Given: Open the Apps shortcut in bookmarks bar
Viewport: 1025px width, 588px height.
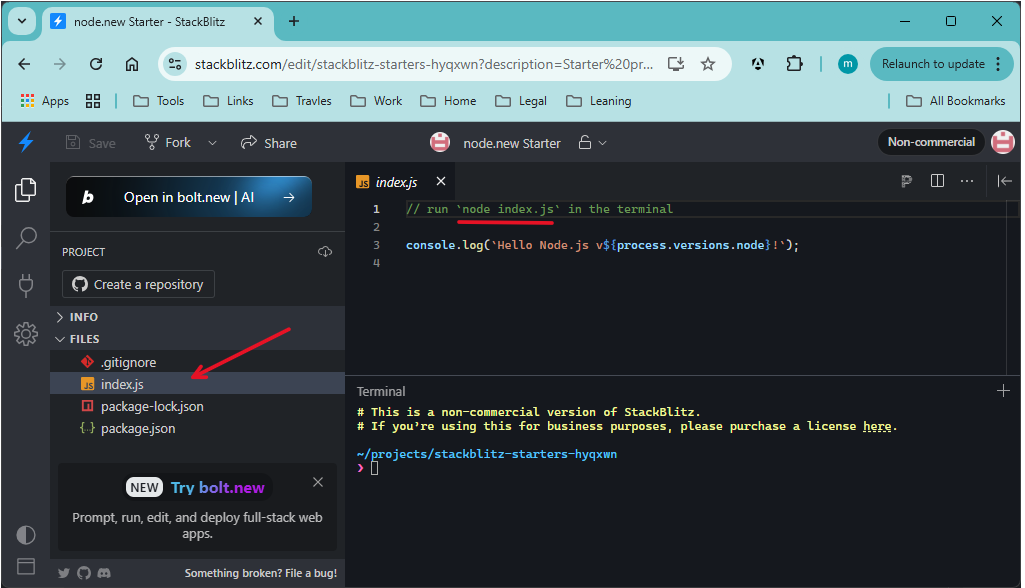Looking at the screenshot, I should (x=44, y=101).
